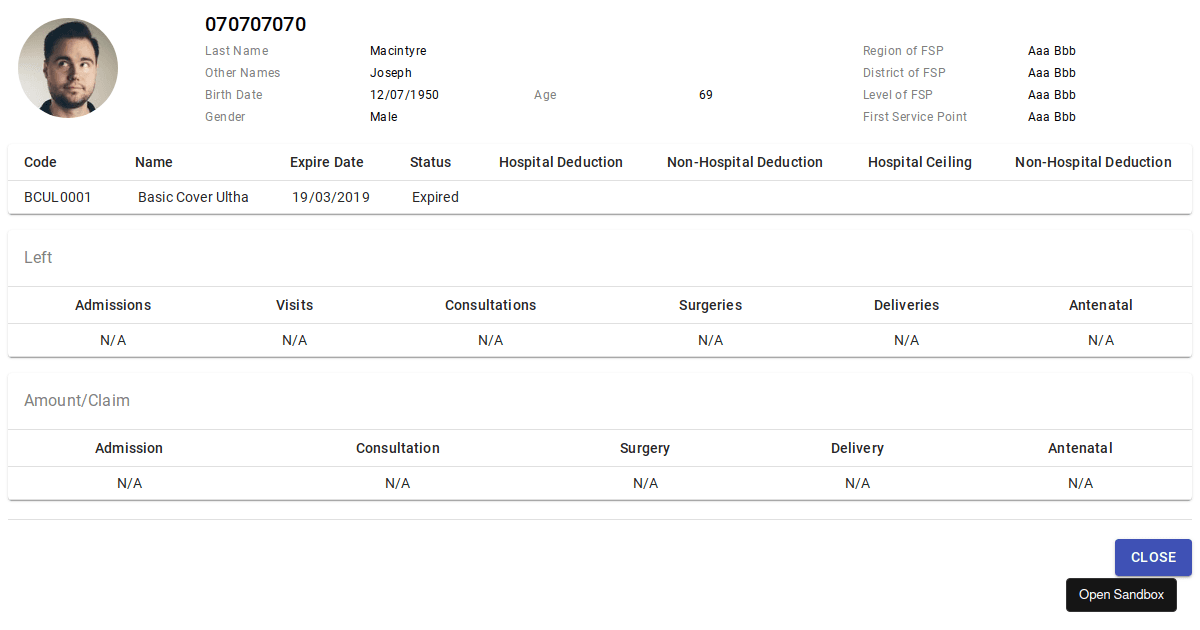Click the Admissions column header
This screenshot has width=1200, height=630.
(113, 305)
